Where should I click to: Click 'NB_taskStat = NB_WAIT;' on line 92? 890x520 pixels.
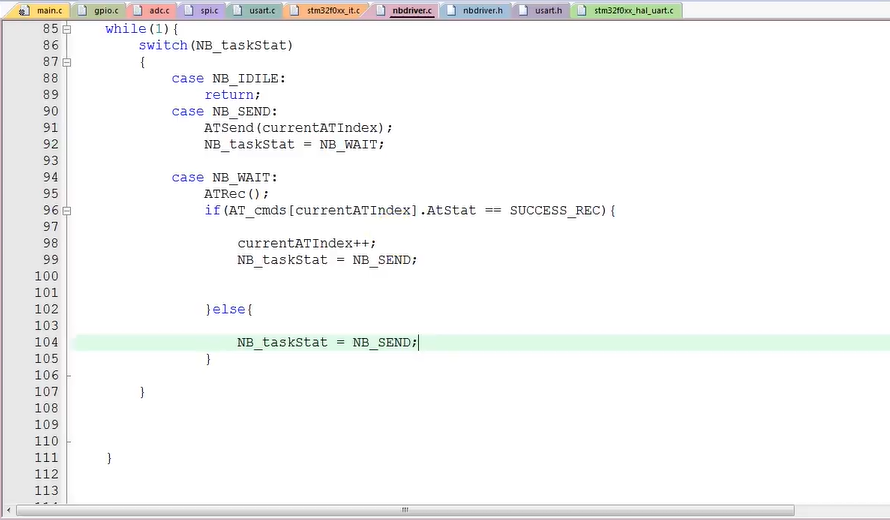(x=295, y=144)
